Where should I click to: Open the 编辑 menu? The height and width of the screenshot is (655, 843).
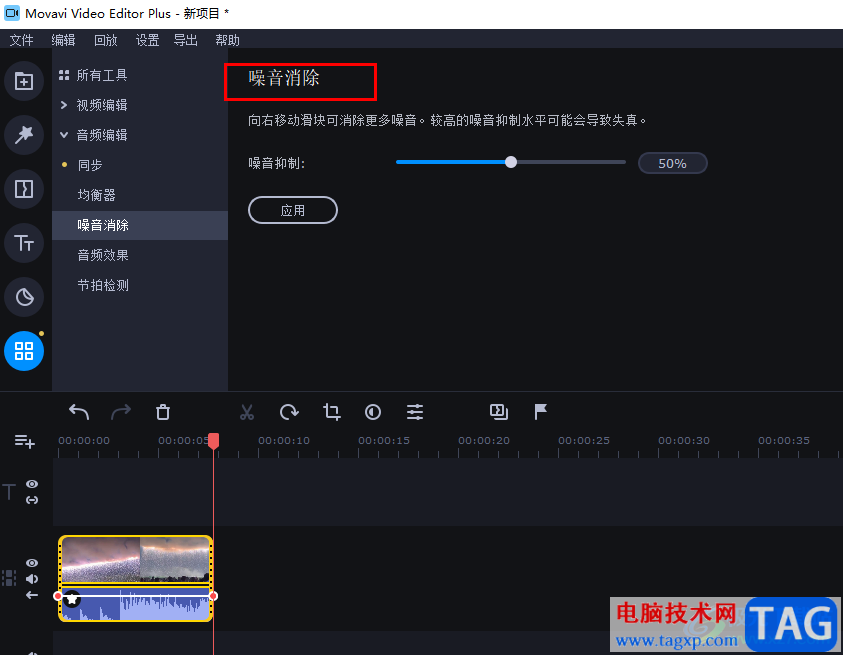coord(63,40)
